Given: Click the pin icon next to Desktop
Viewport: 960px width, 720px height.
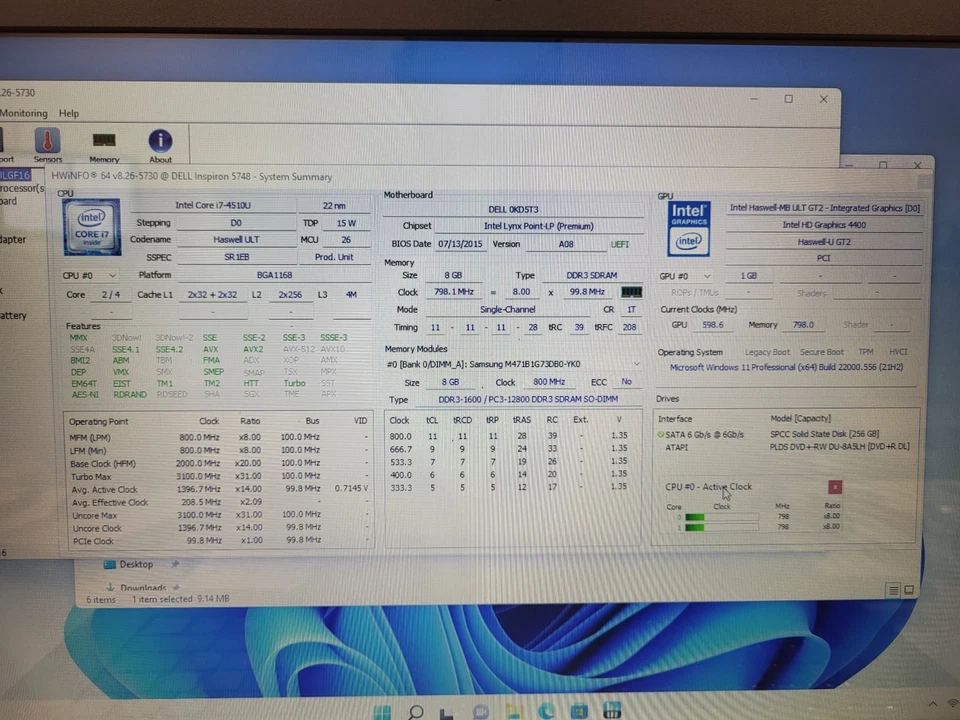Looking at the screenshot, I should [x=175, y=563].
